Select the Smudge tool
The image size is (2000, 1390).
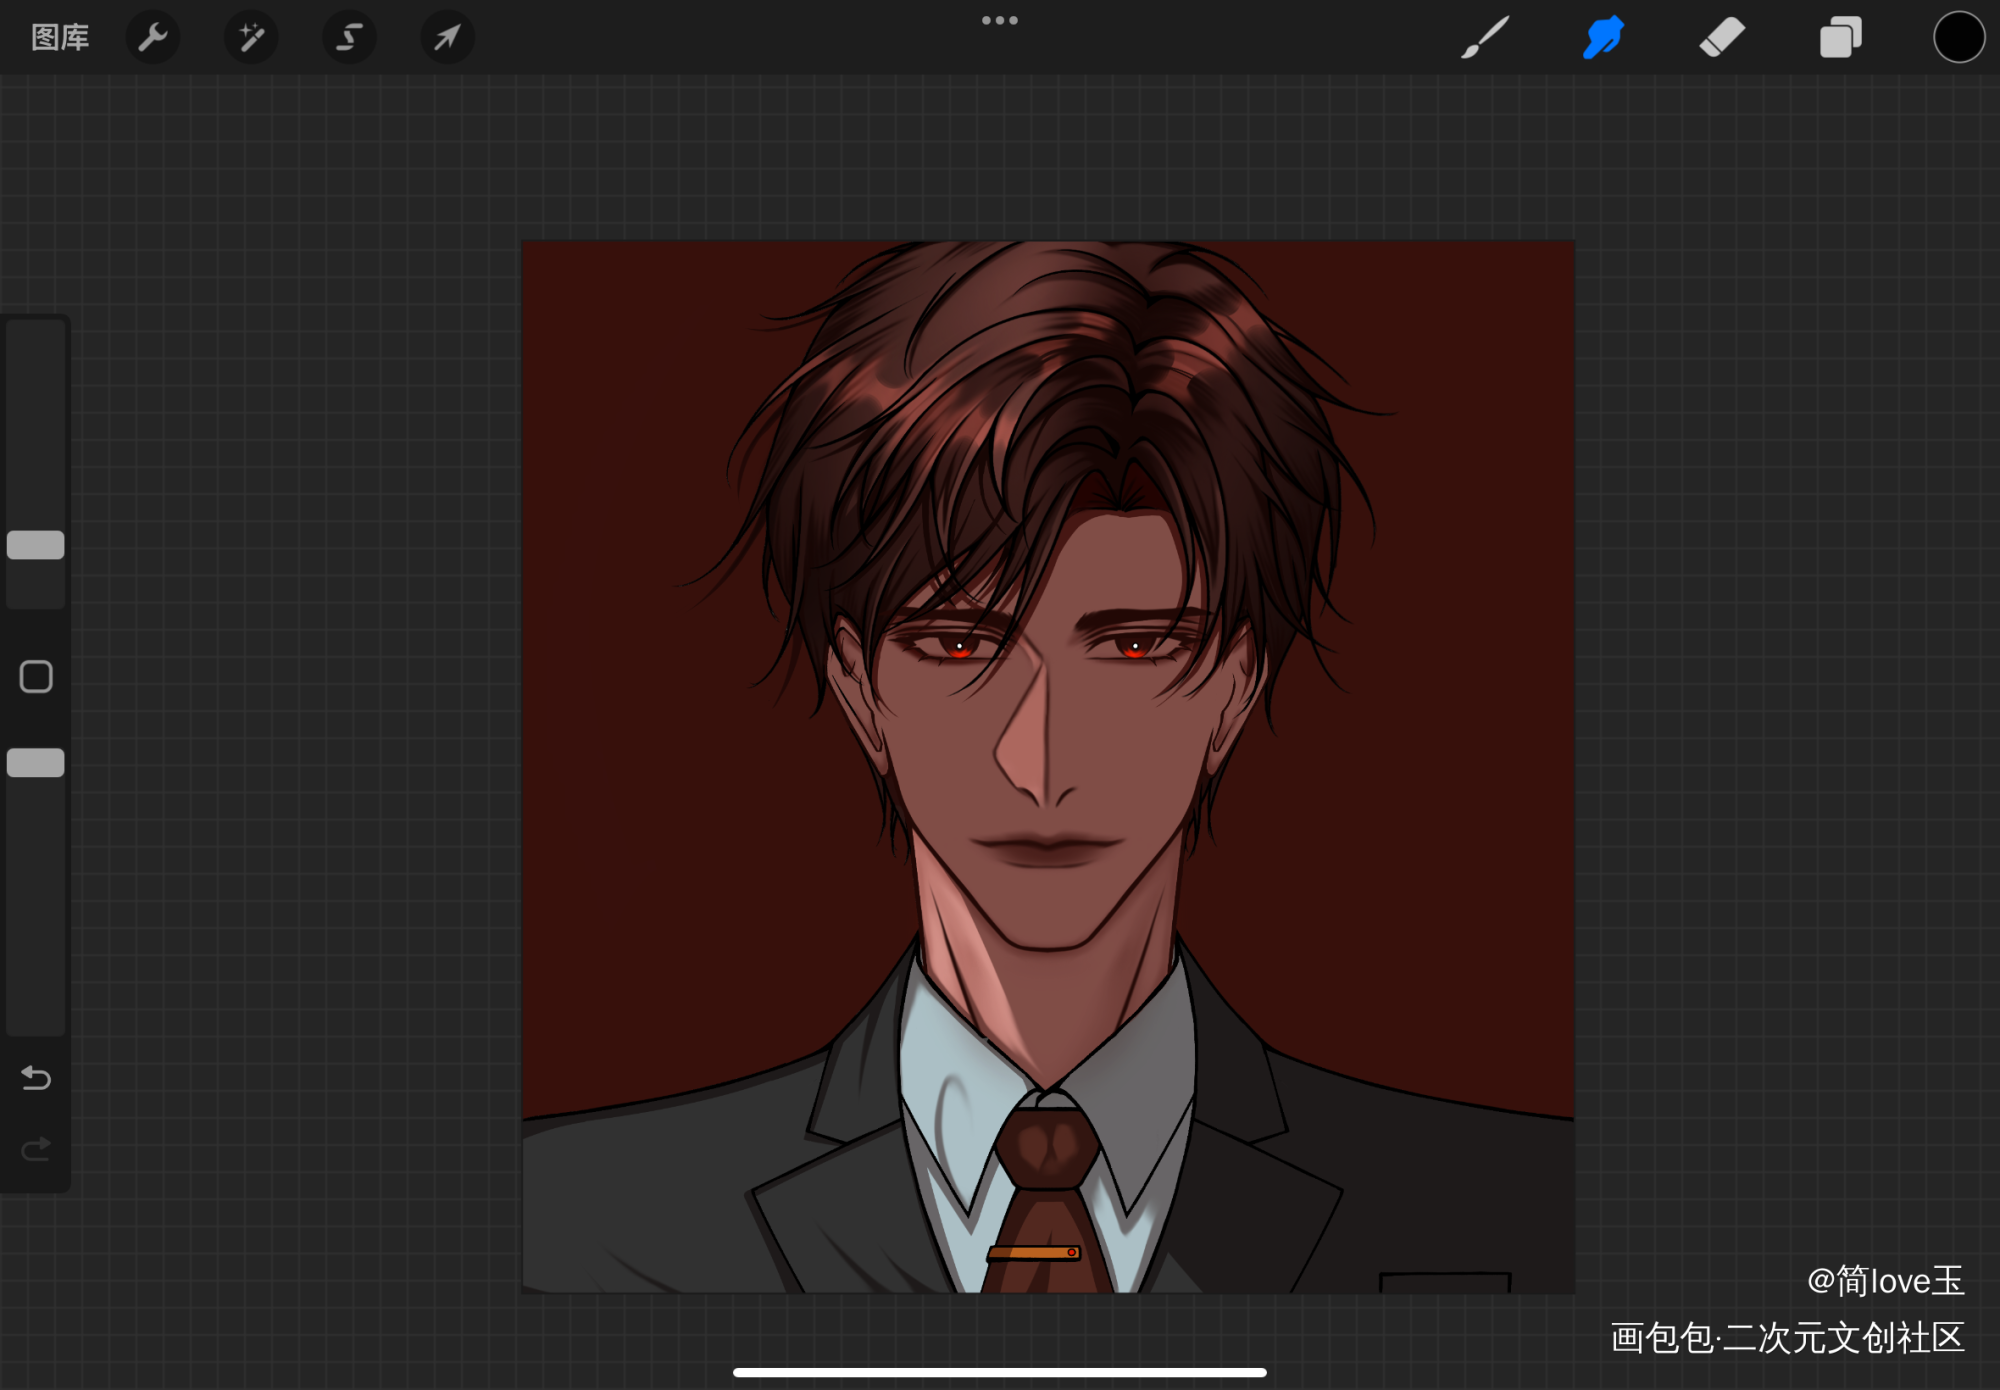pyautogui.click(x=1603, y=38)
